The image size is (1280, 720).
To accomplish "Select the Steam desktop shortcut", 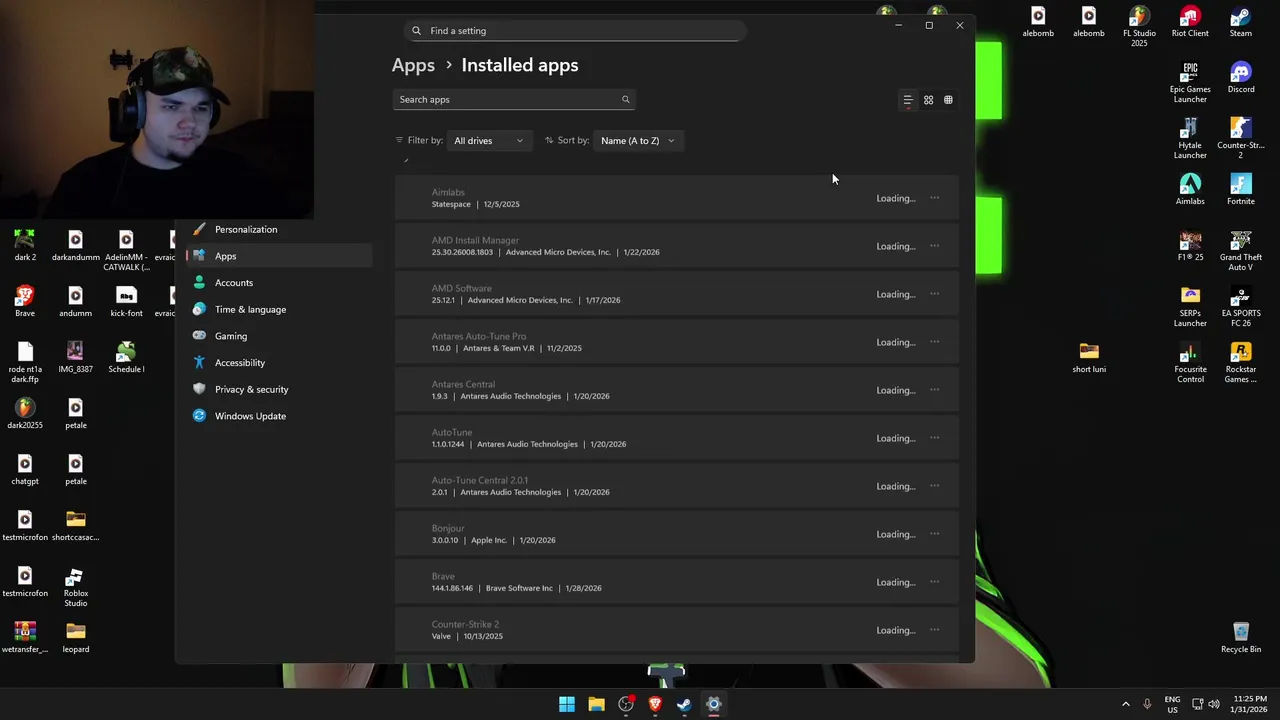I will coord(1241,22).
